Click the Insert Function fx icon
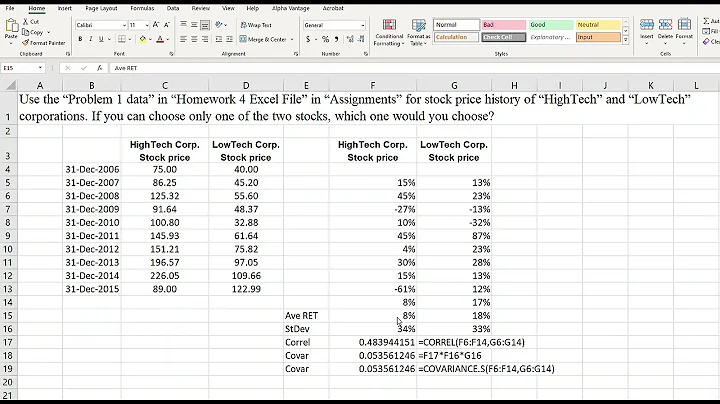The image size is (720, 404). pyautogui.click(x=100, y=68)
